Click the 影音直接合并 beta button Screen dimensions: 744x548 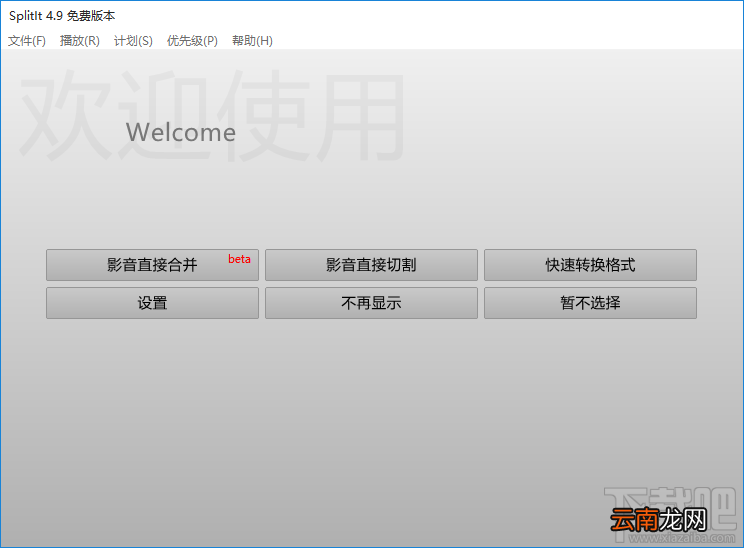tap(152, 265)
